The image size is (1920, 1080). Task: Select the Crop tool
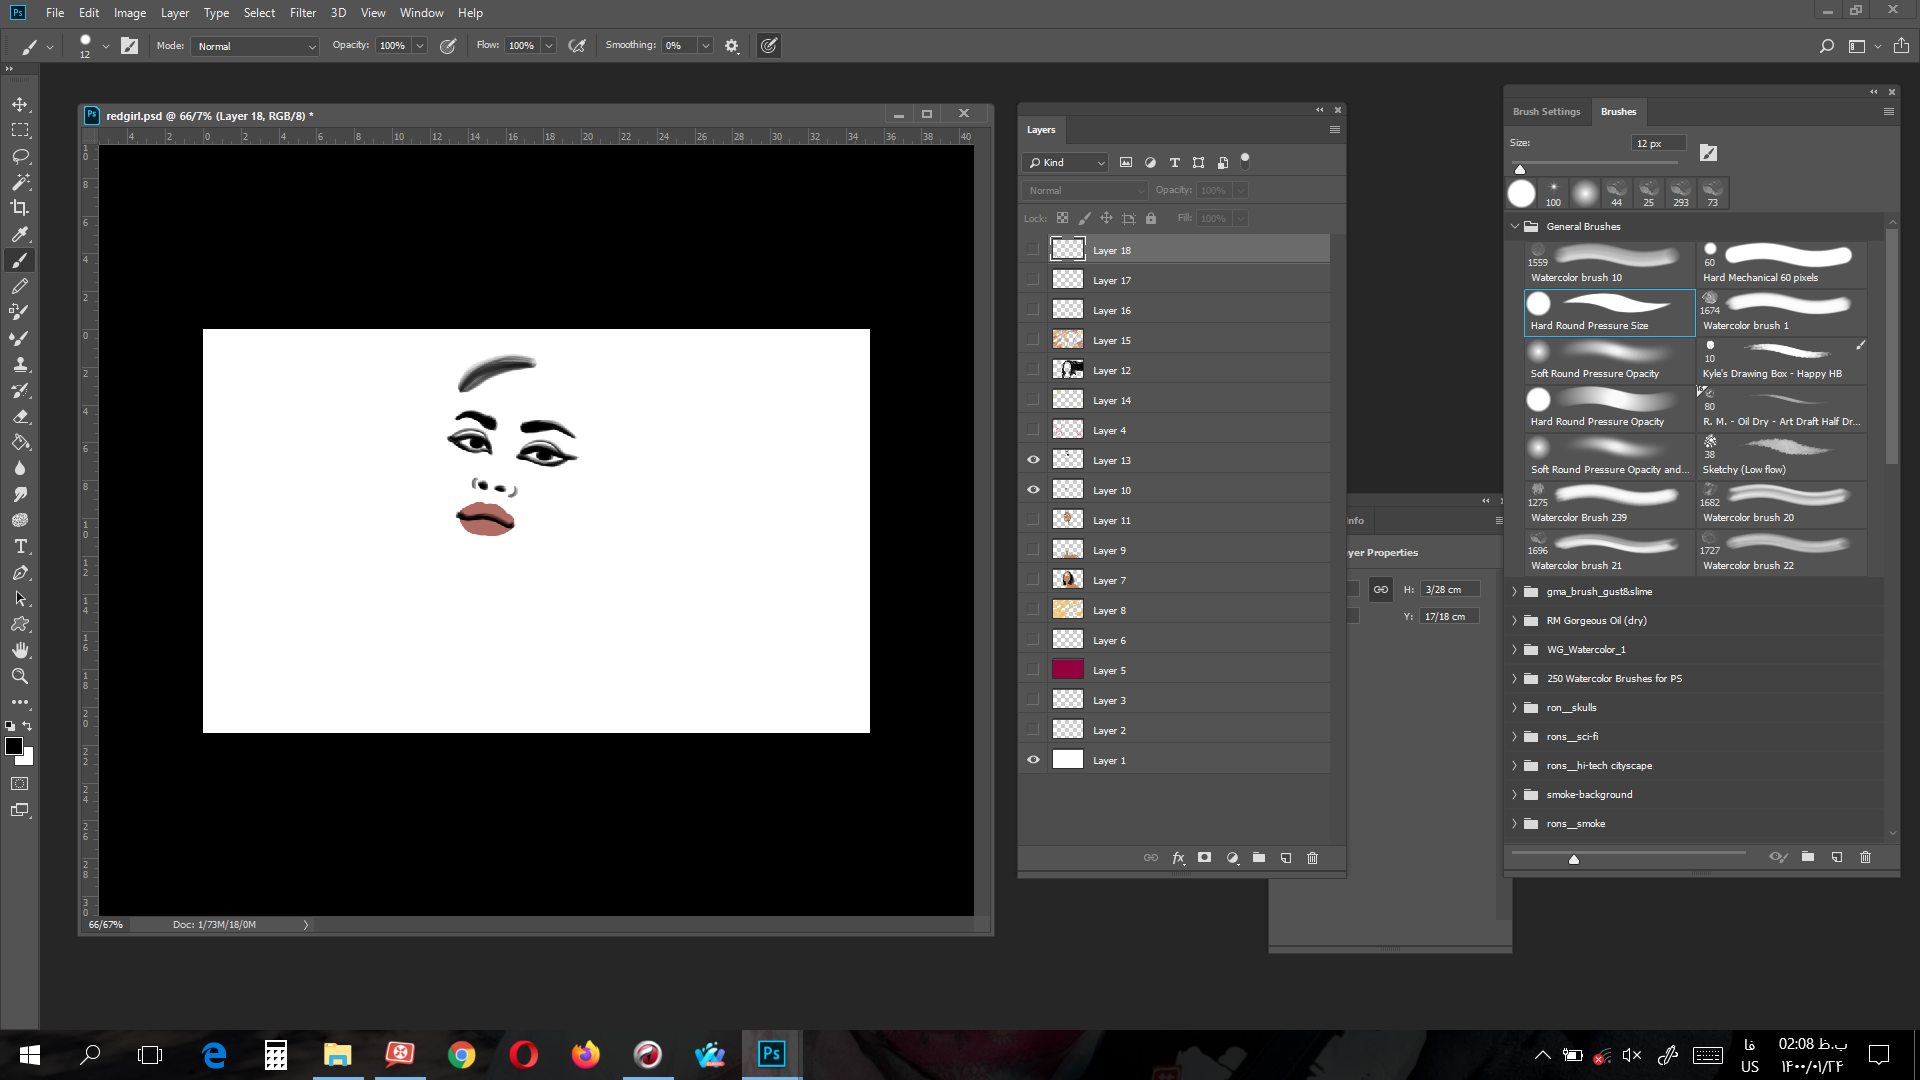(x=20, y=208)
